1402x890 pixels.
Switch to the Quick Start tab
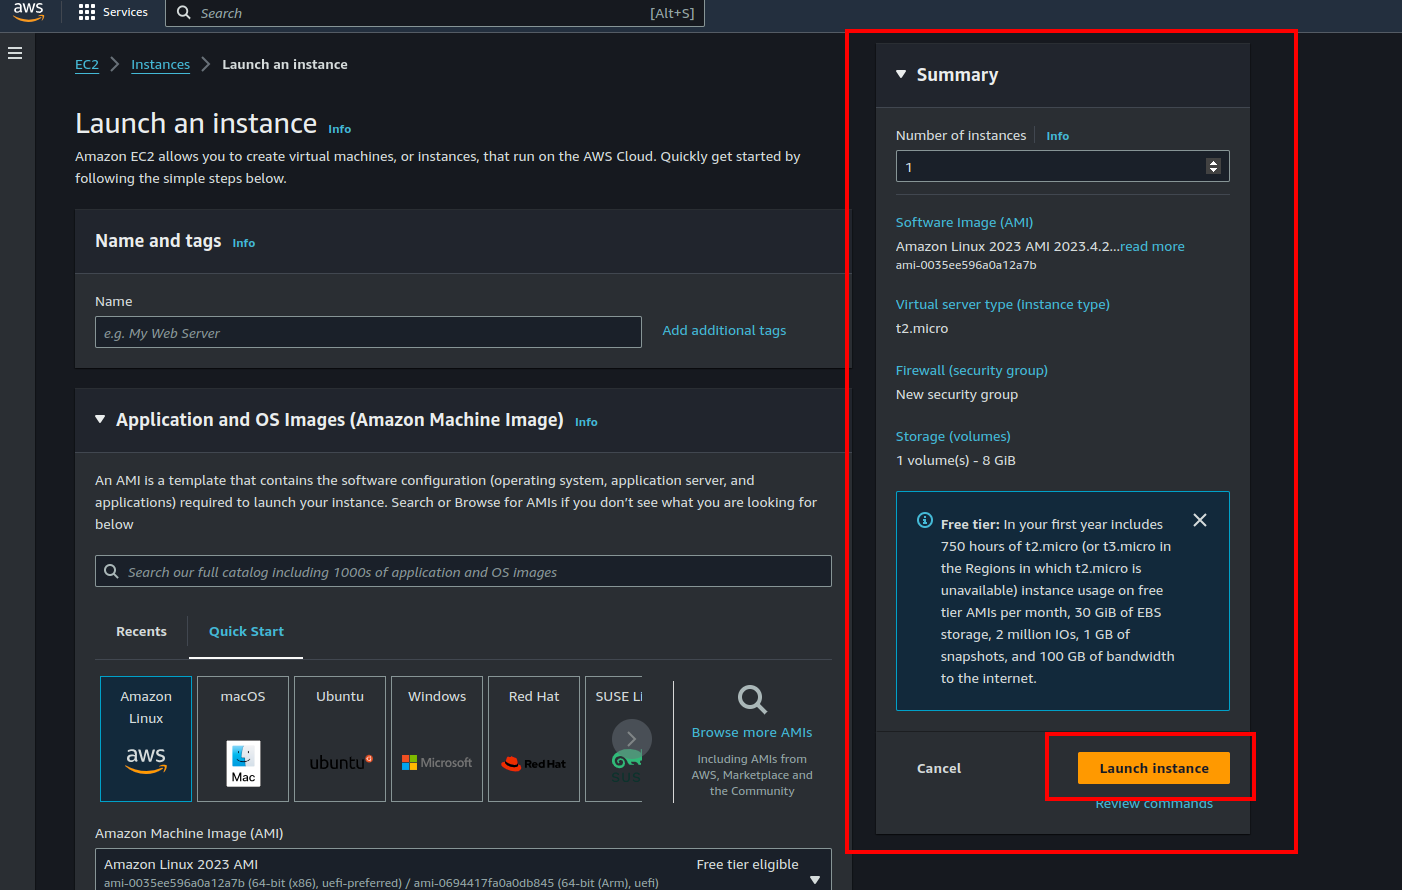pyautogui.click(x=246, y=632)
